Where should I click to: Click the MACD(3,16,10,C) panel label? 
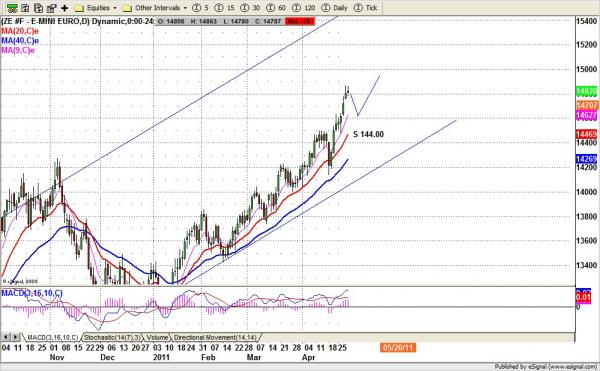point(32,293)
